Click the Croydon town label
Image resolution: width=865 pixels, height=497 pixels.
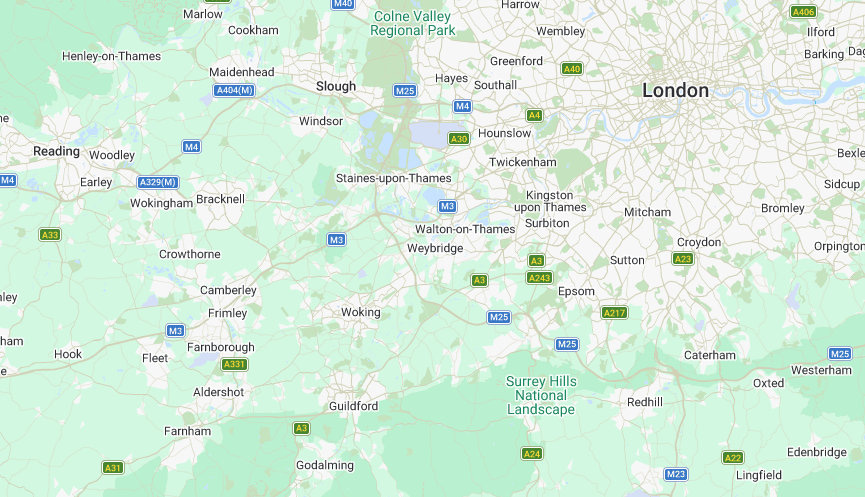click(x=699, y=242)
